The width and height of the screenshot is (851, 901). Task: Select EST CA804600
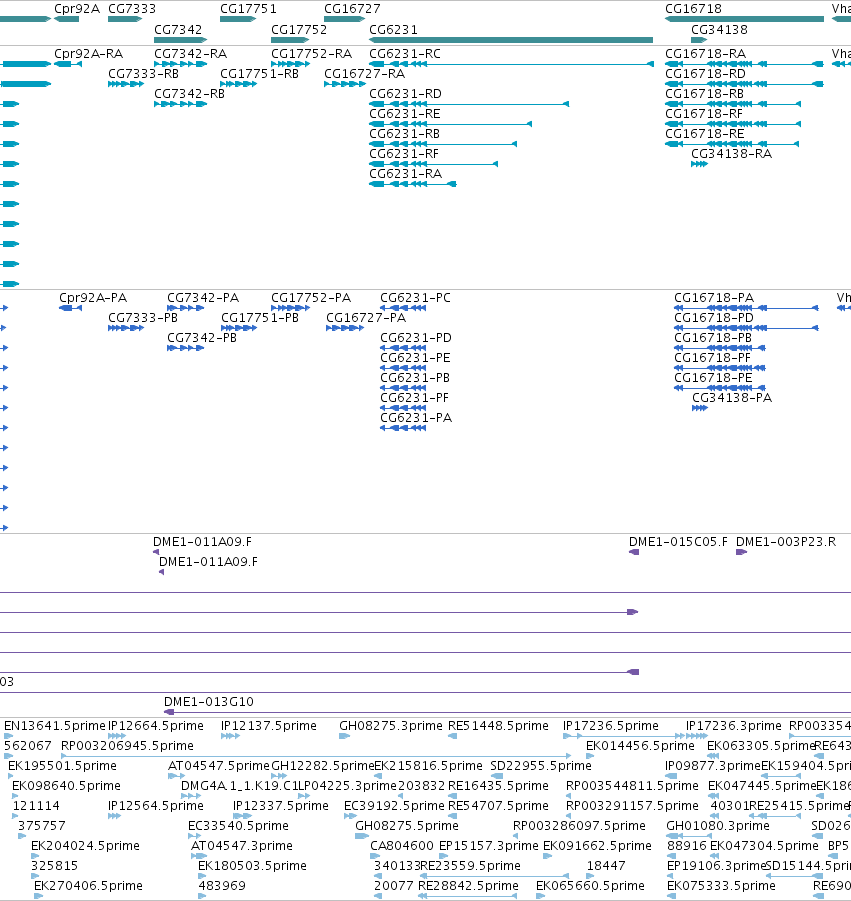(x=402, y=846)
